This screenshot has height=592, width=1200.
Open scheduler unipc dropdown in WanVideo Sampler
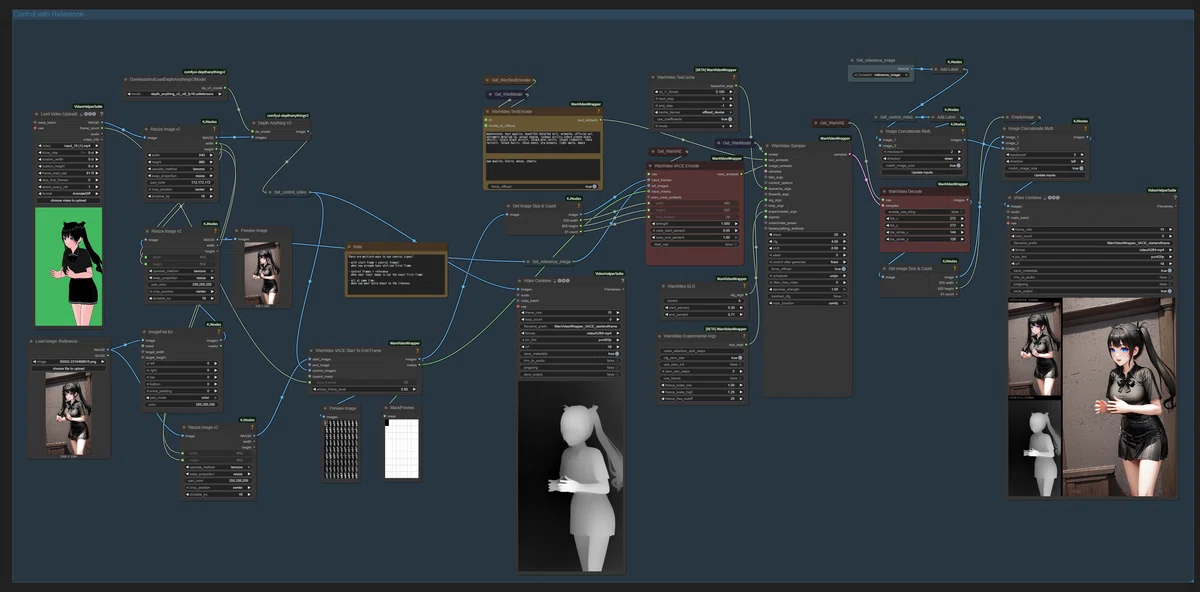point(807,276)
